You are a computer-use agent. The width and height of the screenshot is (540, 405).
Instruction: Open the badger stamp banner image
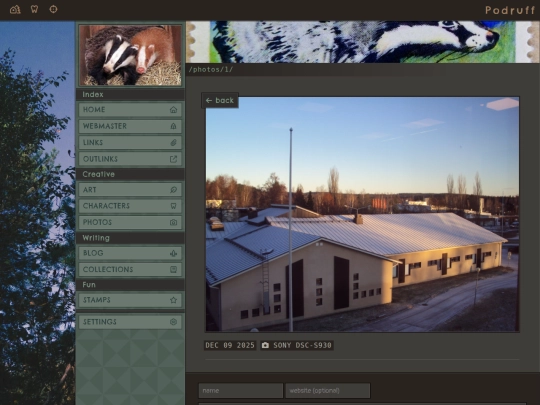pos(362,42)
